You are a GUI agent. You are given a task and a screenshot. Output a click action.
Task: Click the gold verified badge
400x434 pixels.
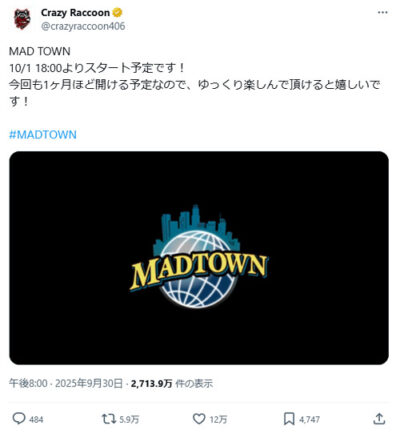[x=117, y=13]
